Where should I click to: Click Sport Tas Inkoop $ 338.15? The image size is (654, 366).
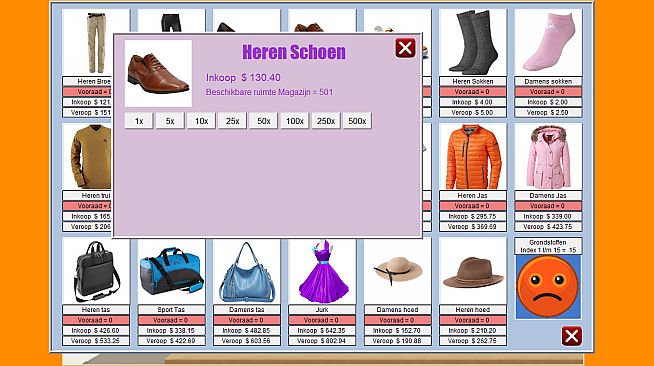pos(171,331)
